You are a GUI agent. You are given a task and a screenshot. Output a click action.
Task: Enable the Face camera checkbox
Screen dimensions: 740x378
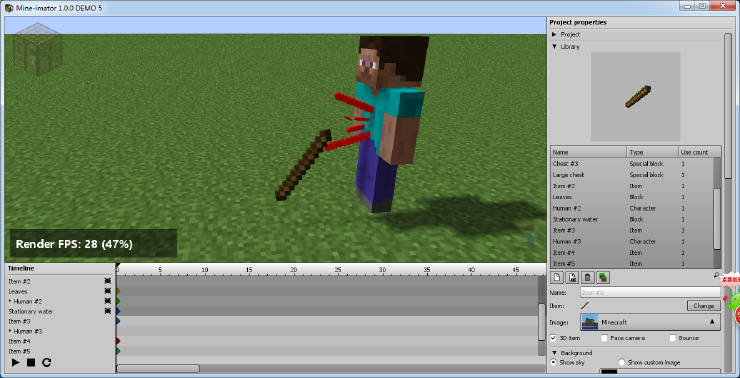pos(604,338)
